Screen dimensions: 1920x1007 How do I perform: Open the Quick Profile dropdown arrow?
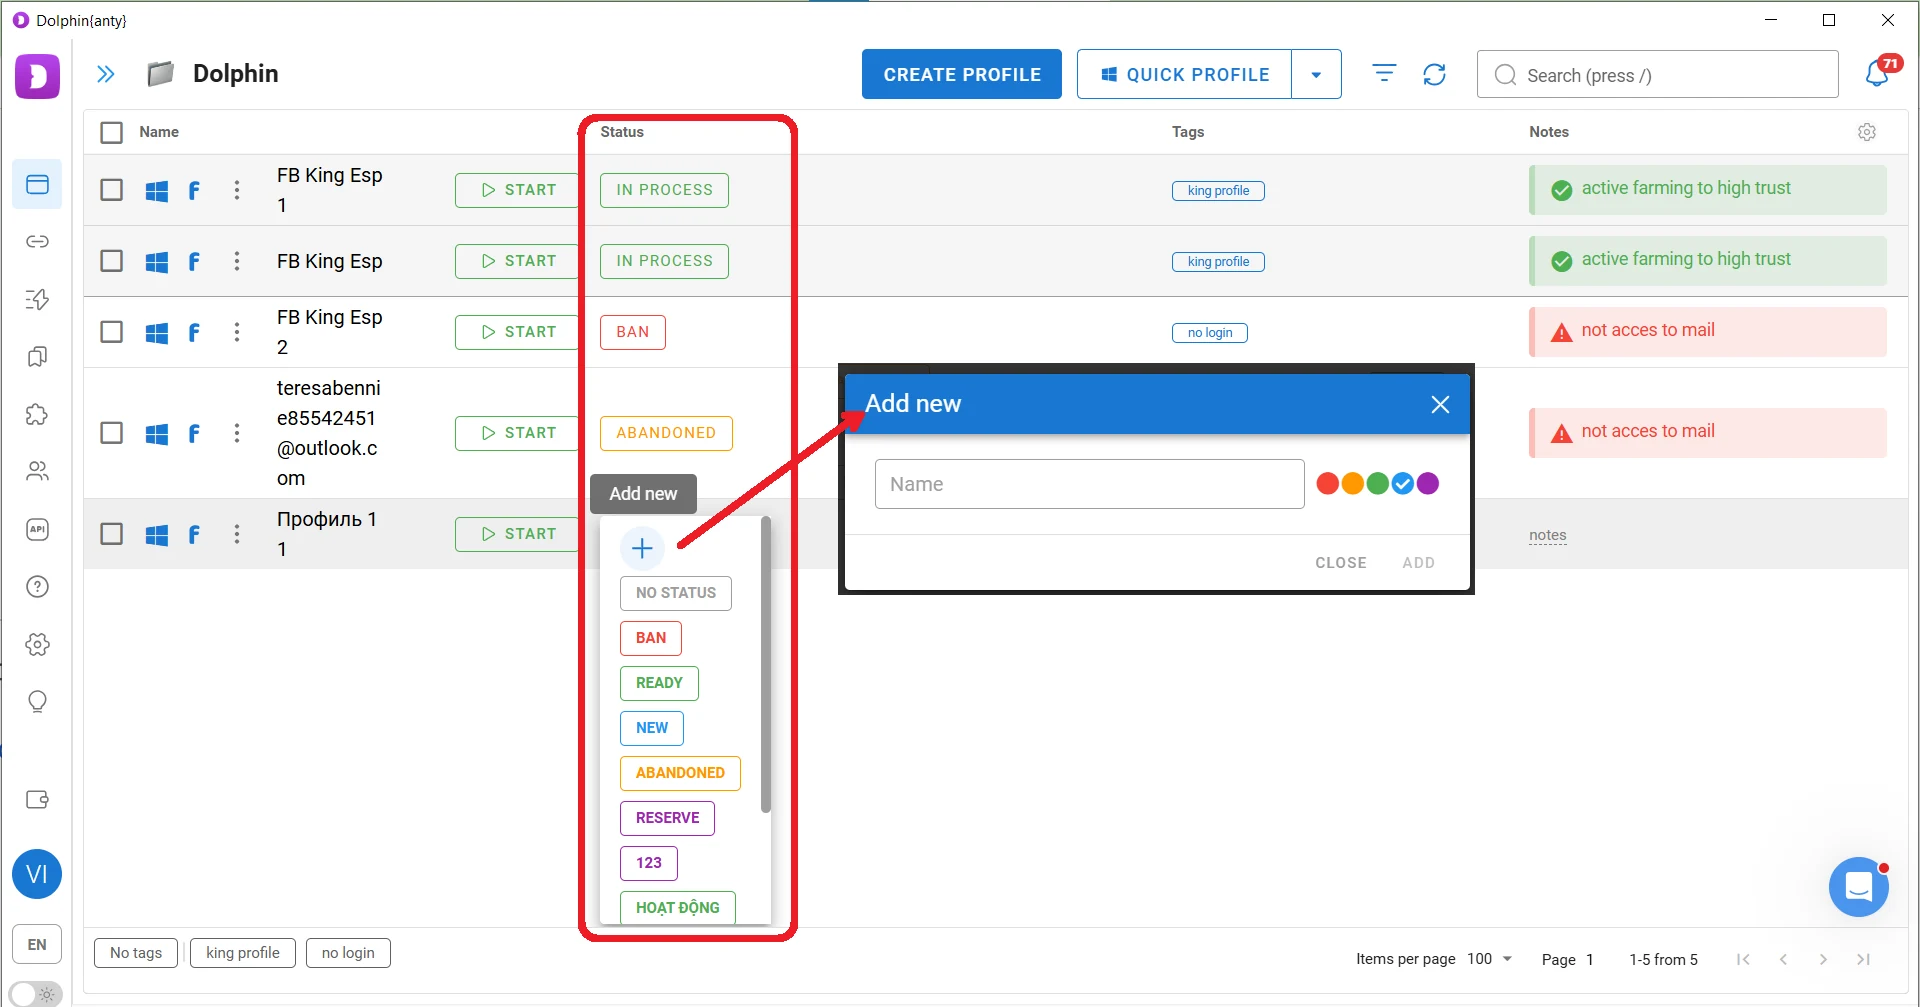(1316, 74)
